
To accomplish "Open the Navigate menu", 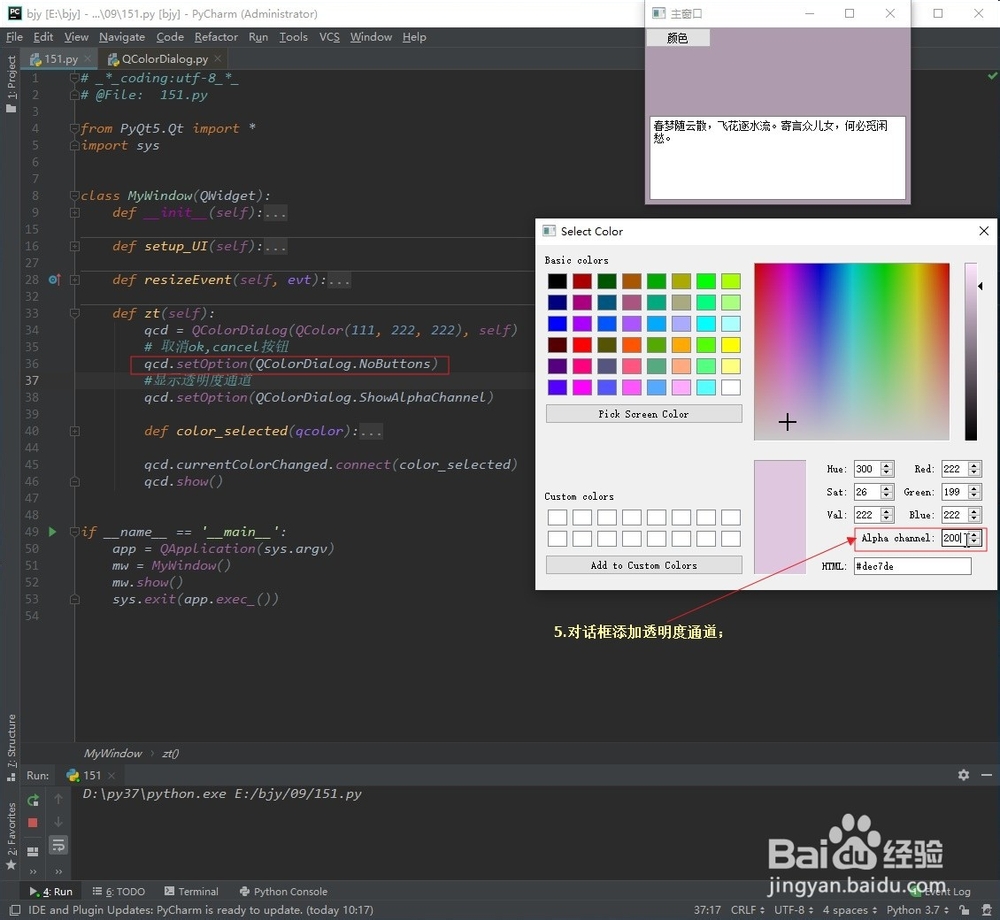I will 122,37.
